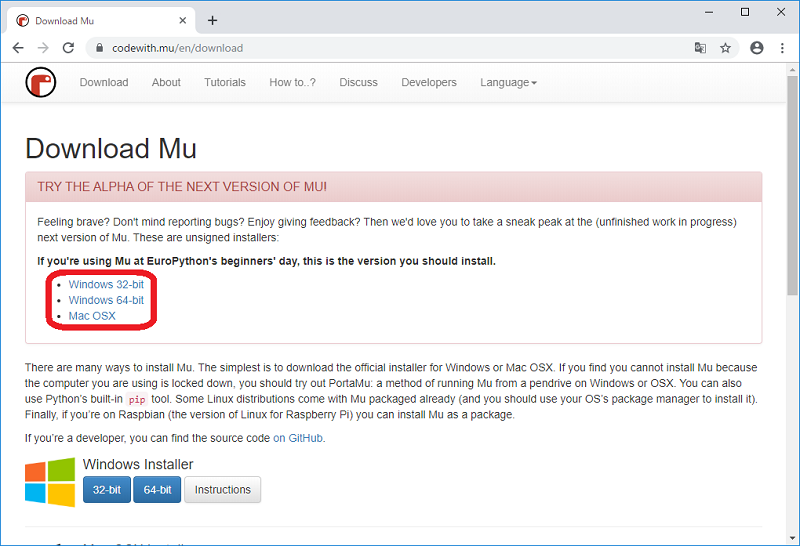Click the Windows Installer heading

point(138,464)
